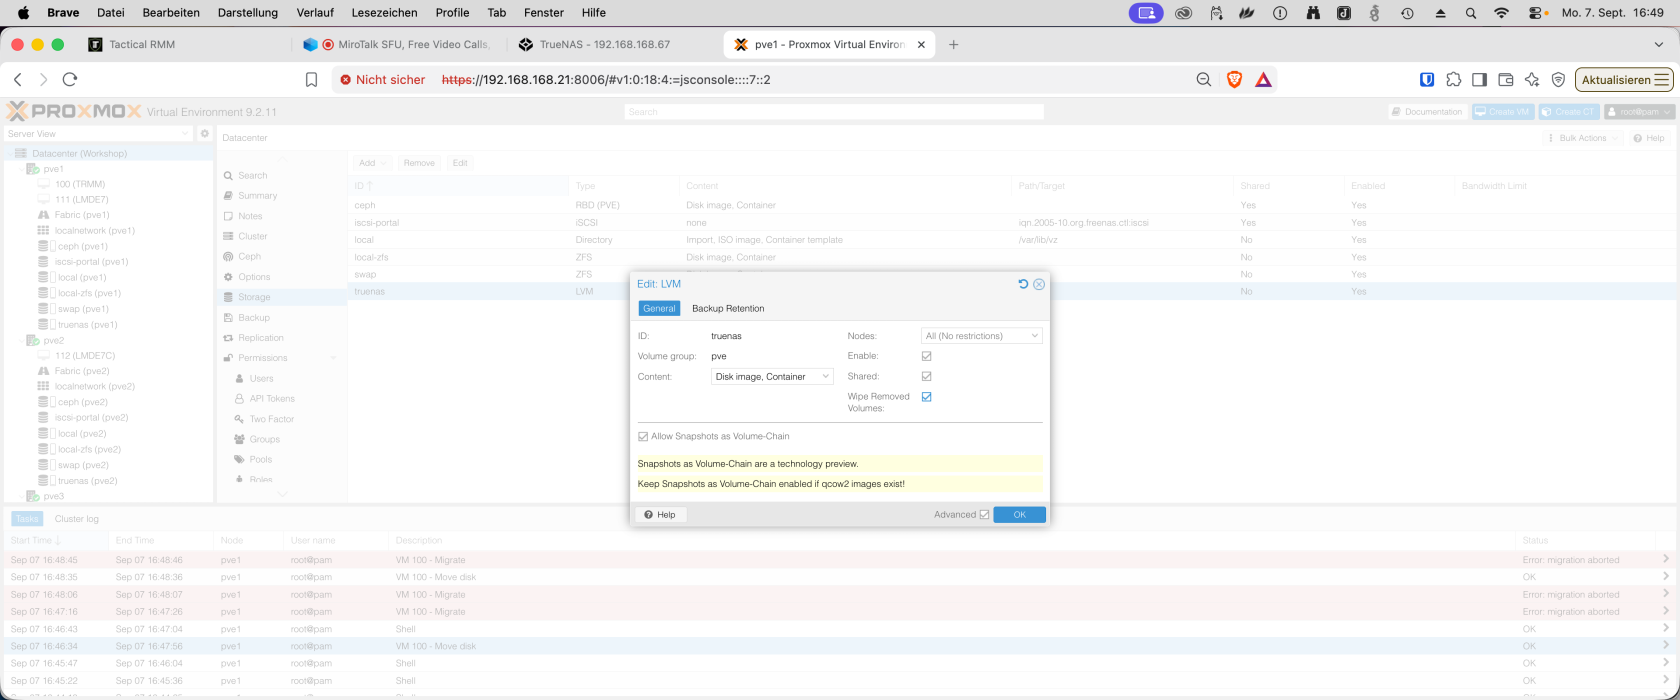Open Creative Cloud menu bar icon
Image resolution: width=1680 pixels, height=700 pixels.
[1184, 13]
